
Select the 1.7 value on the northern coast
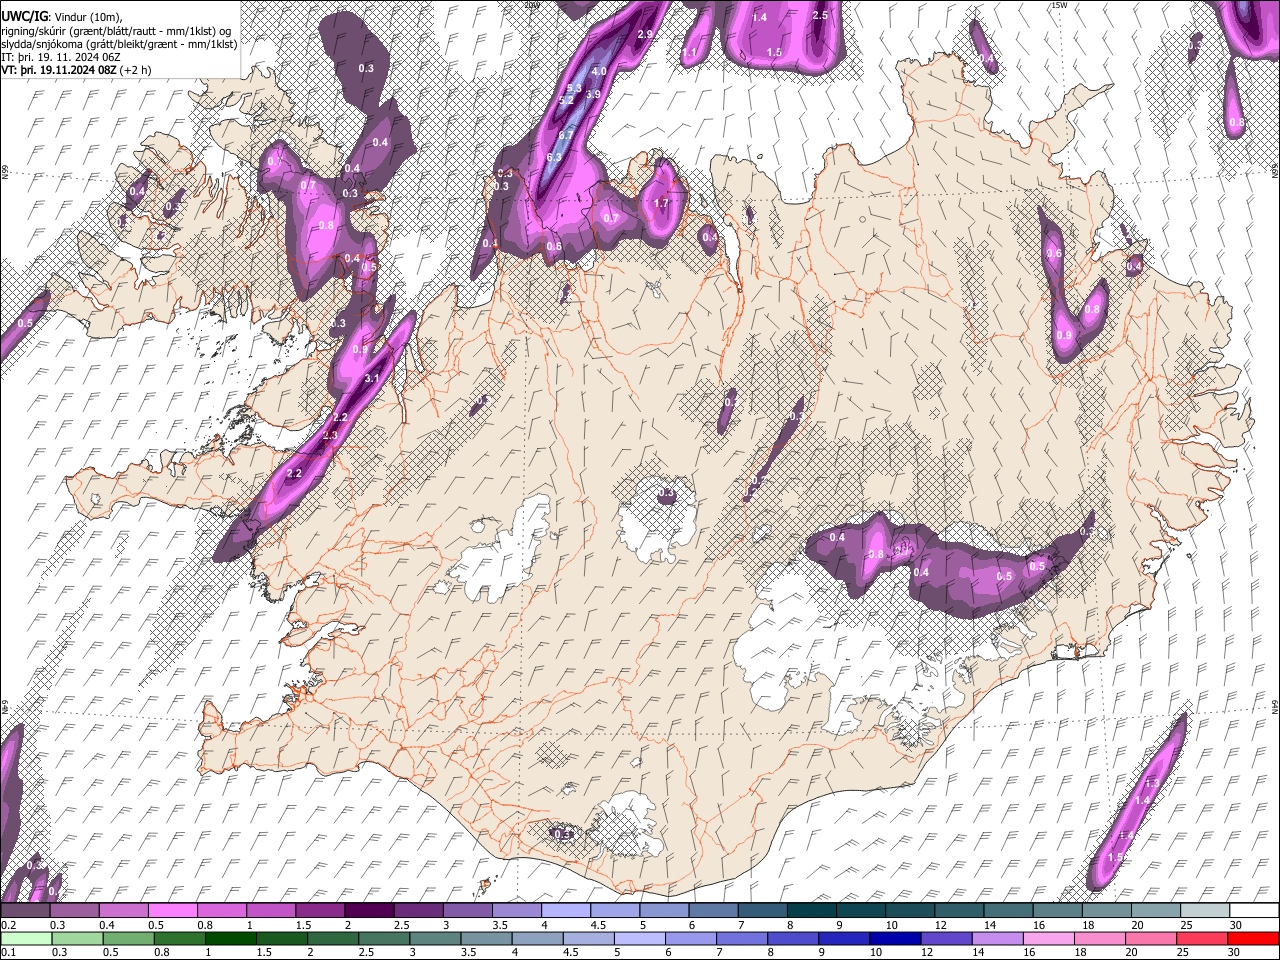coord(661,204)
